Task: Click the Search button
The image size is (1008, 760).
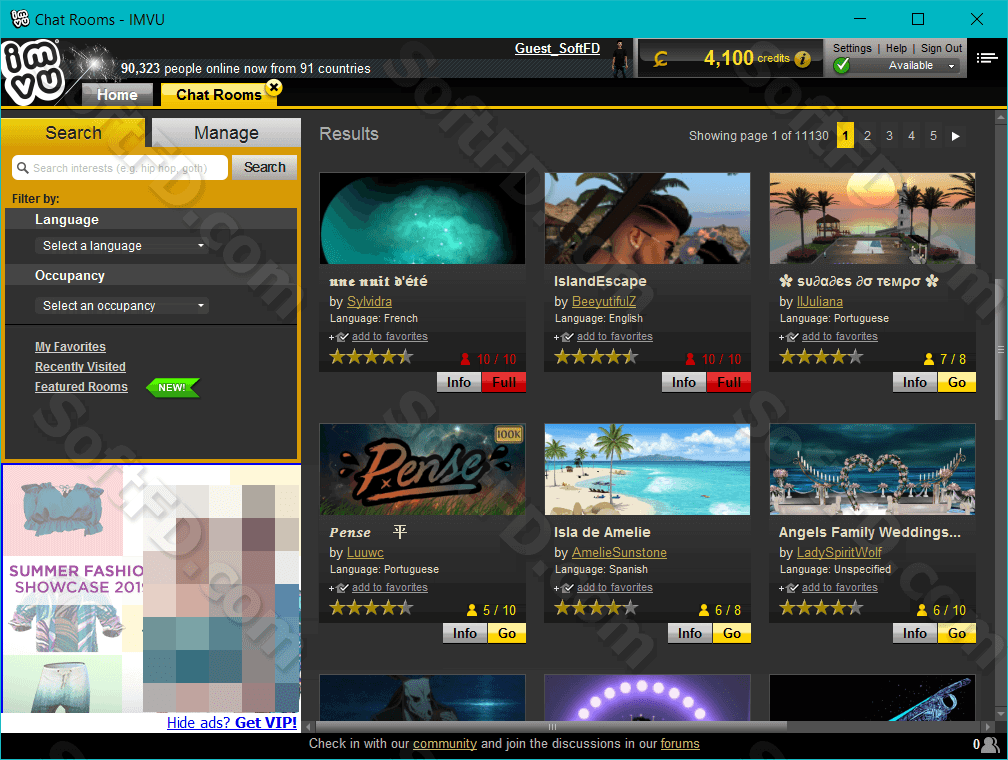Action: point(264,167)
